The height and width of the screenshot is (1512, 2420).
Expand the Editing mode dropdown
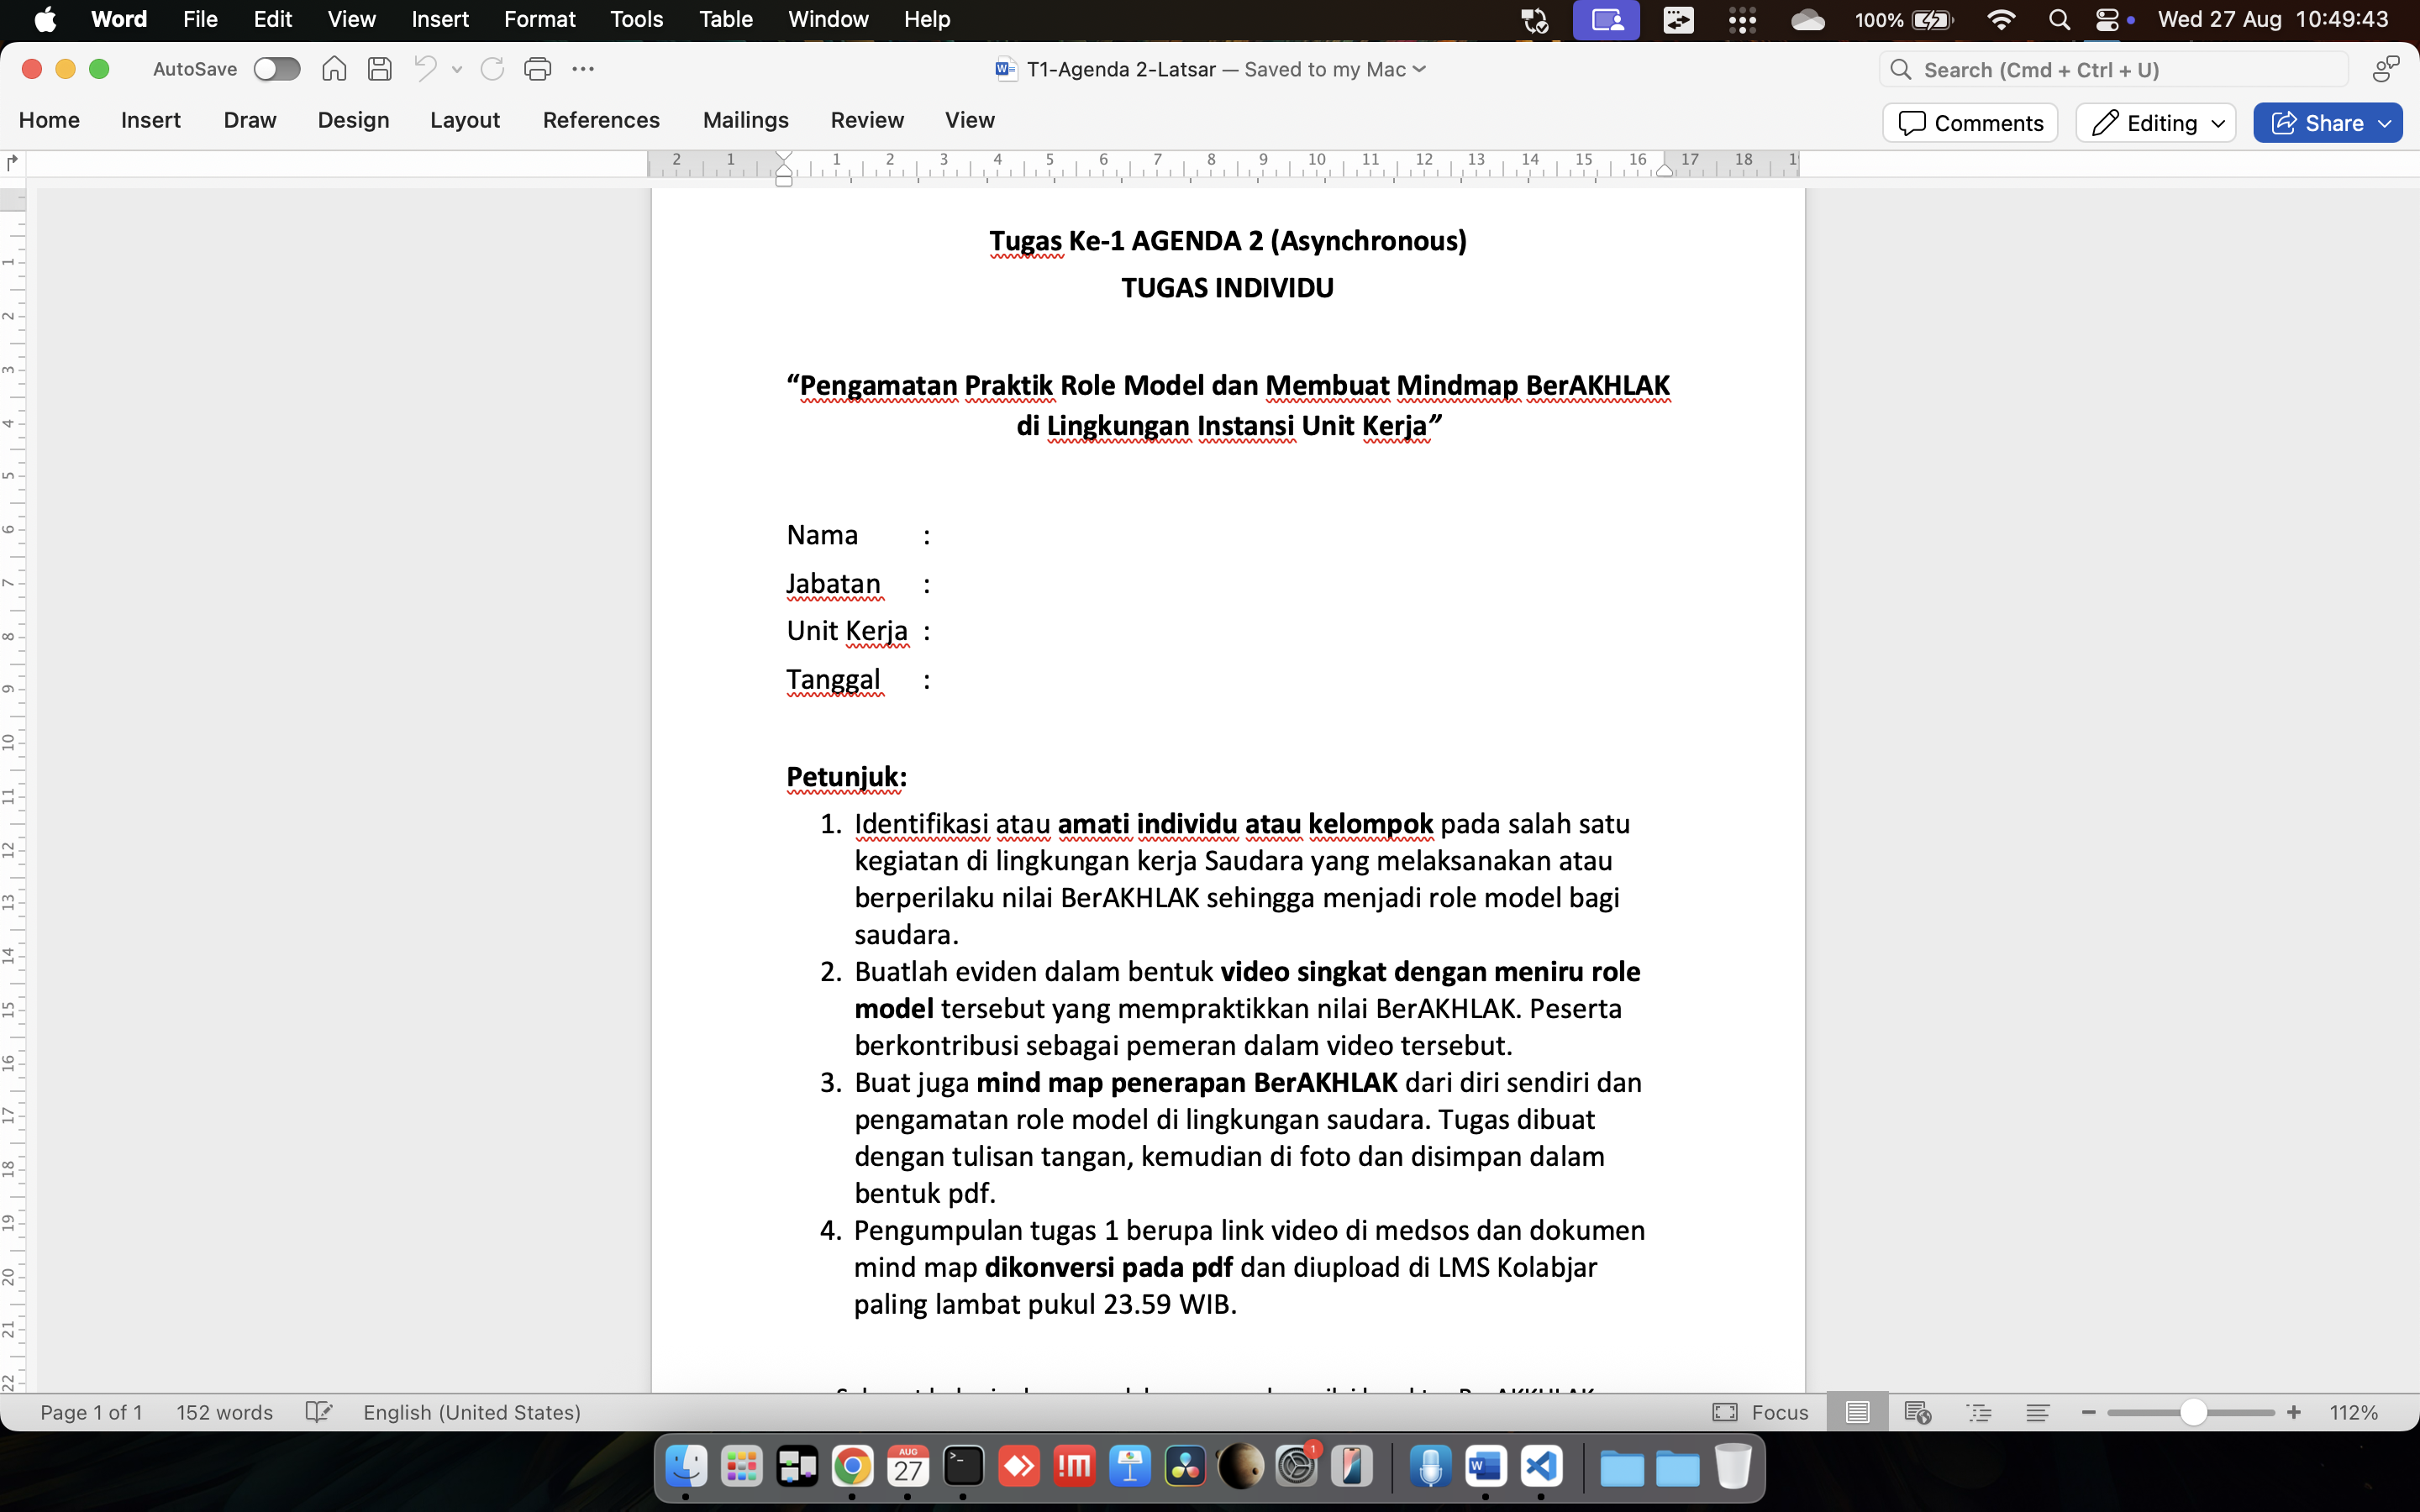tap(2217, 123)
